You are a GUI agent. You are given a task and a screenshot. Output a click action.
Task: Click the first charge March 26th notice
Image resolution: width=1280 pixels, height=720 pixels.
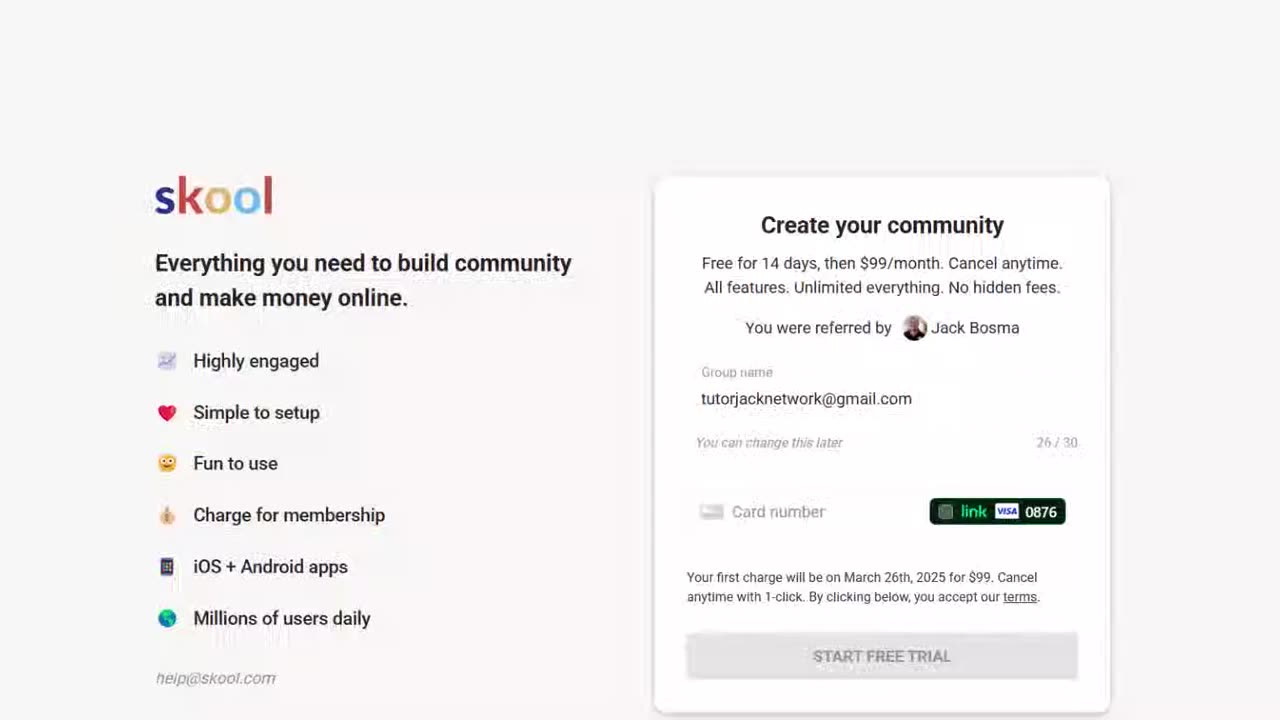(864, 587)
